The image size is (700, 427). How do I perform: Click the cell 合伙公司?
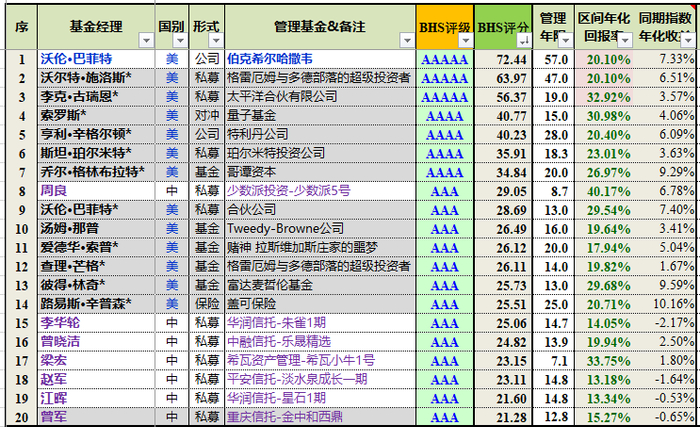coord(320,209)
